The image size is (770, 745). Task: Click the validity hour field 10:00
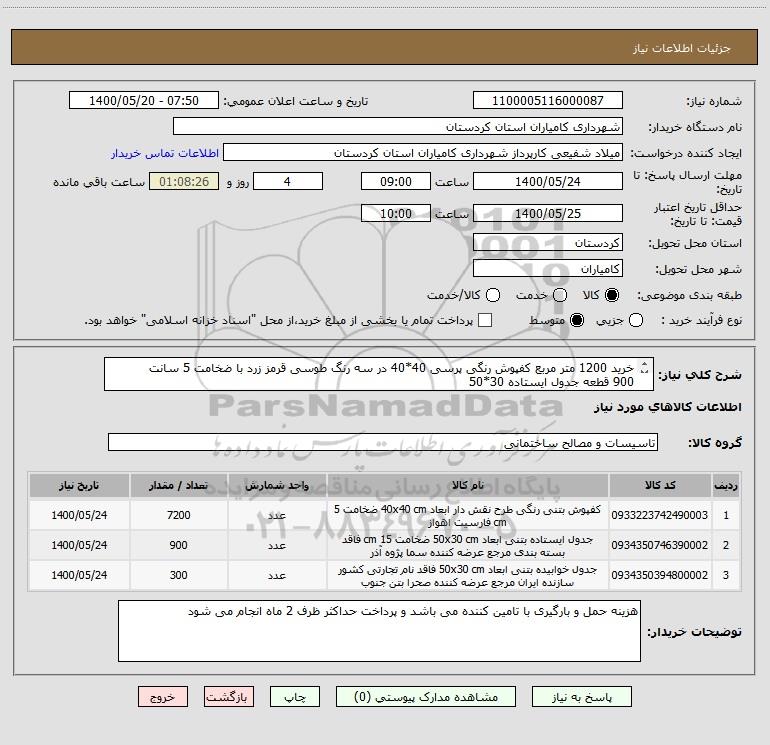pos(396,213)
